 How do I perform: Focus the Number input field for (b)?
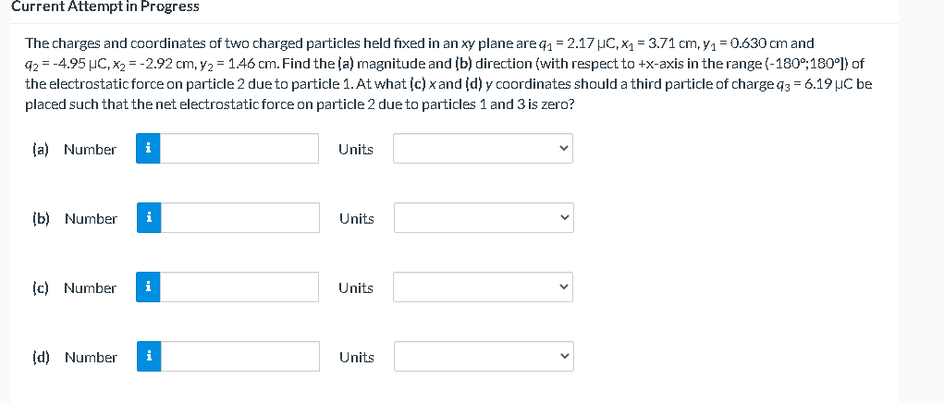[x=240, y=218]
